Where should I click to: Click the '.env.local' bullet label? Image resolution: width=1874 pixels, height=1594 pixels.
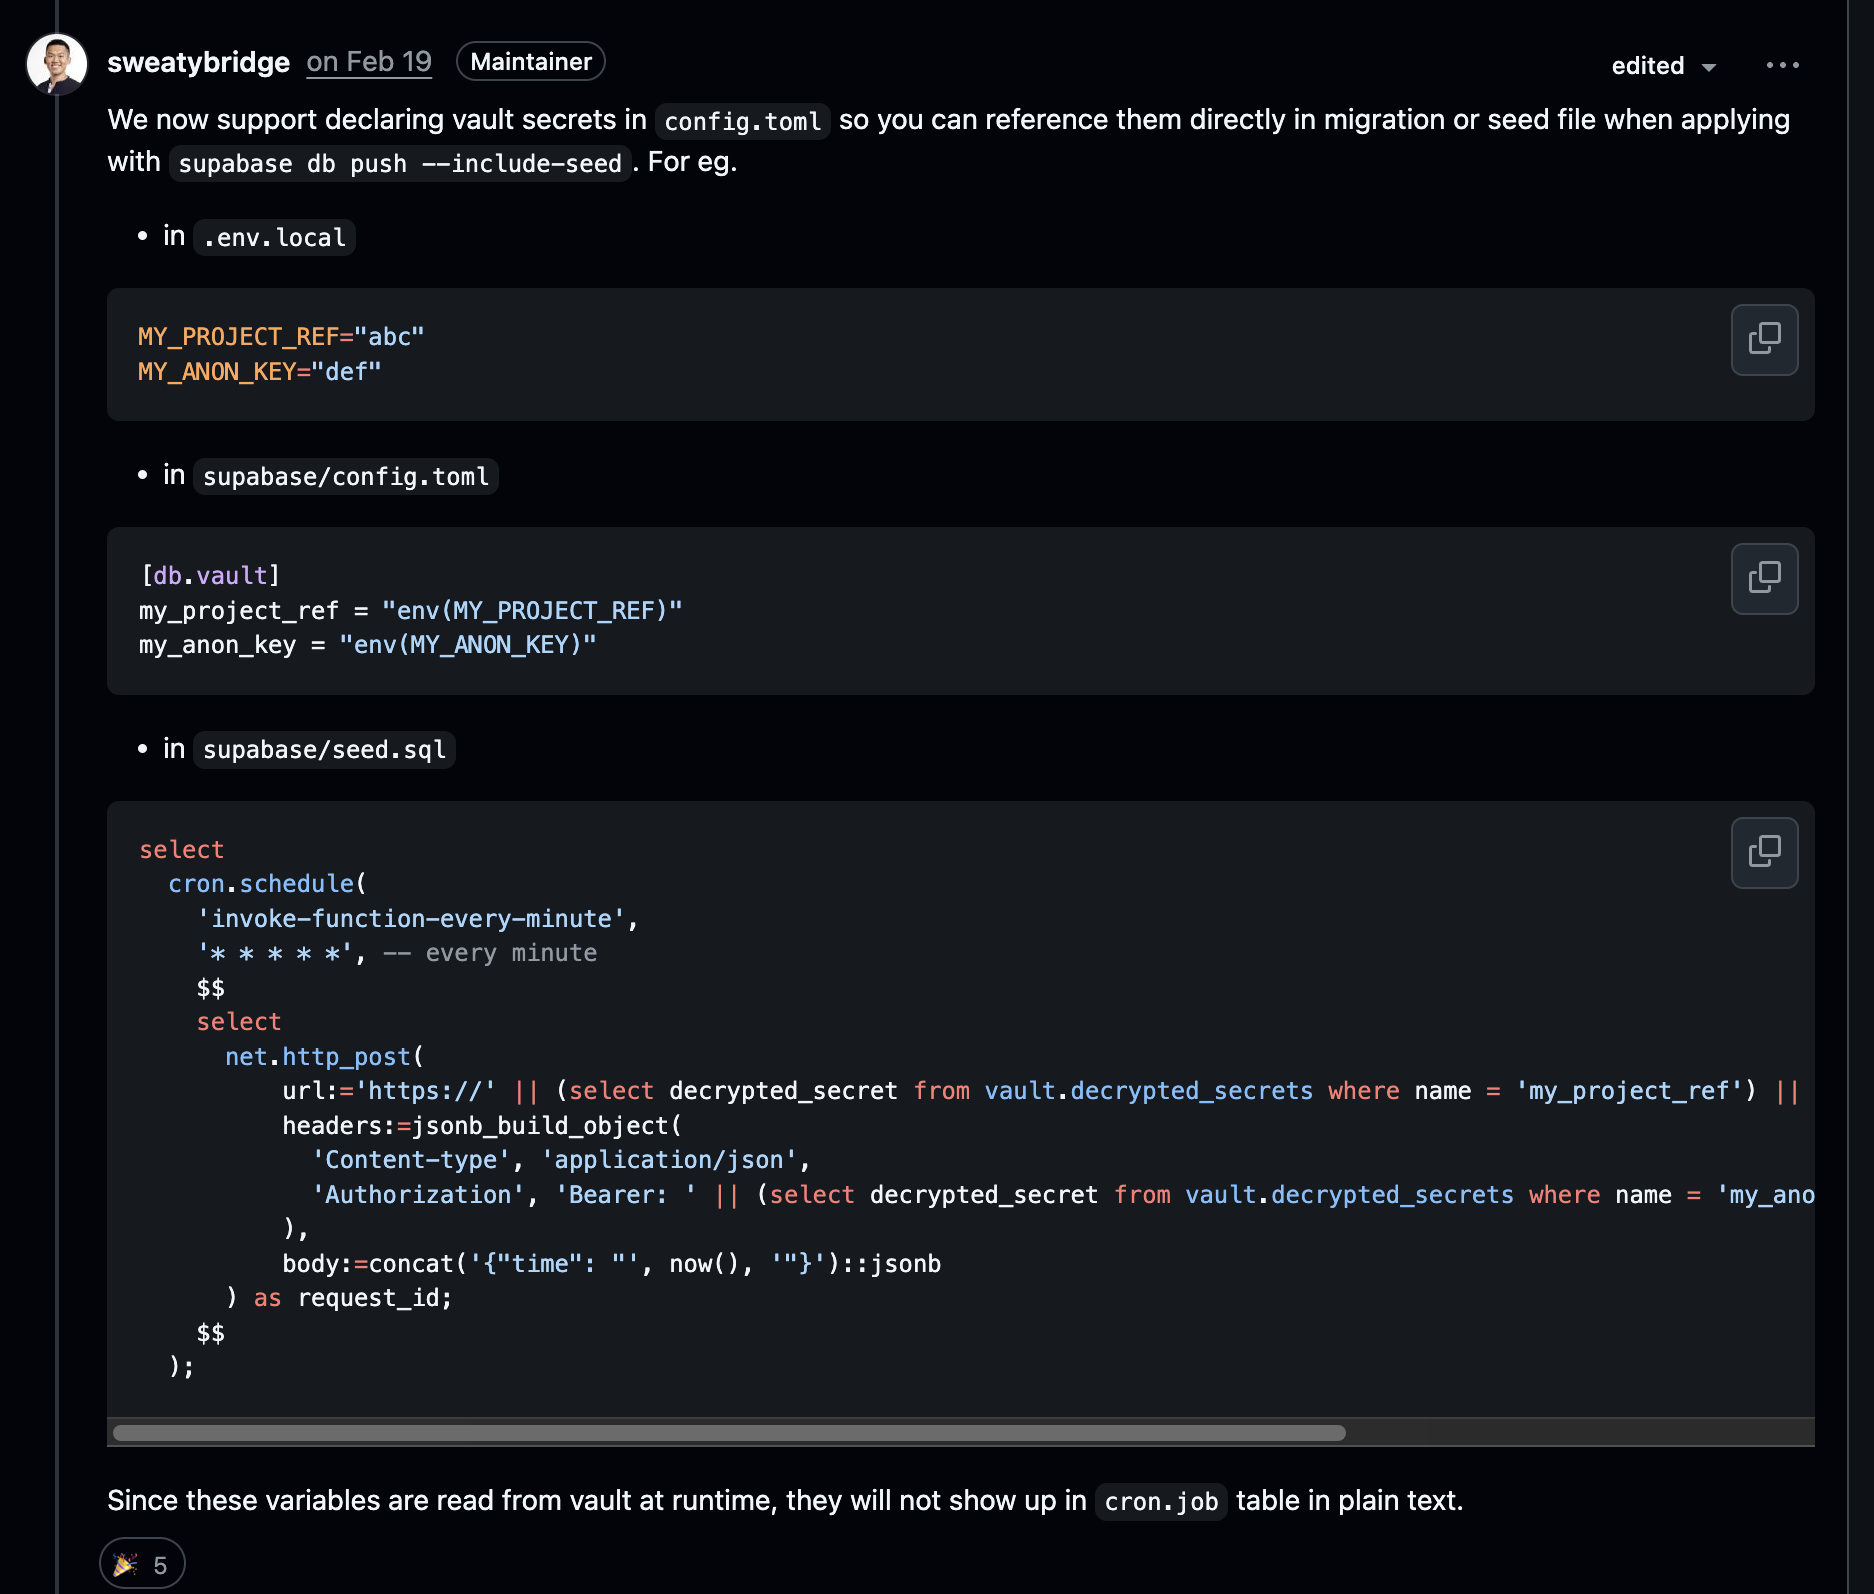click(x=274, y=237)
